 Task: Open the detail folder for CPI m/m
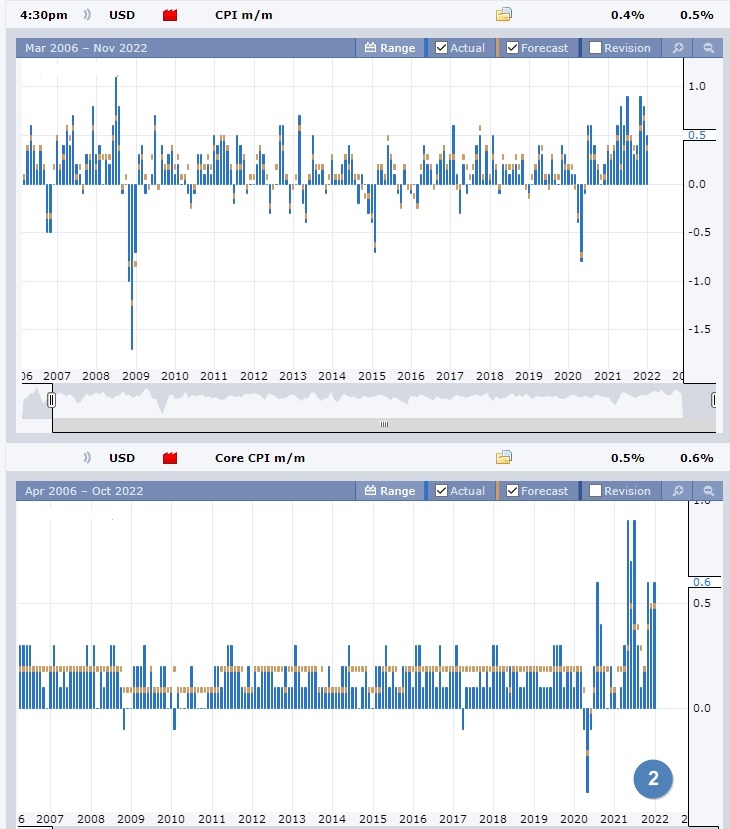pos(504,15)
